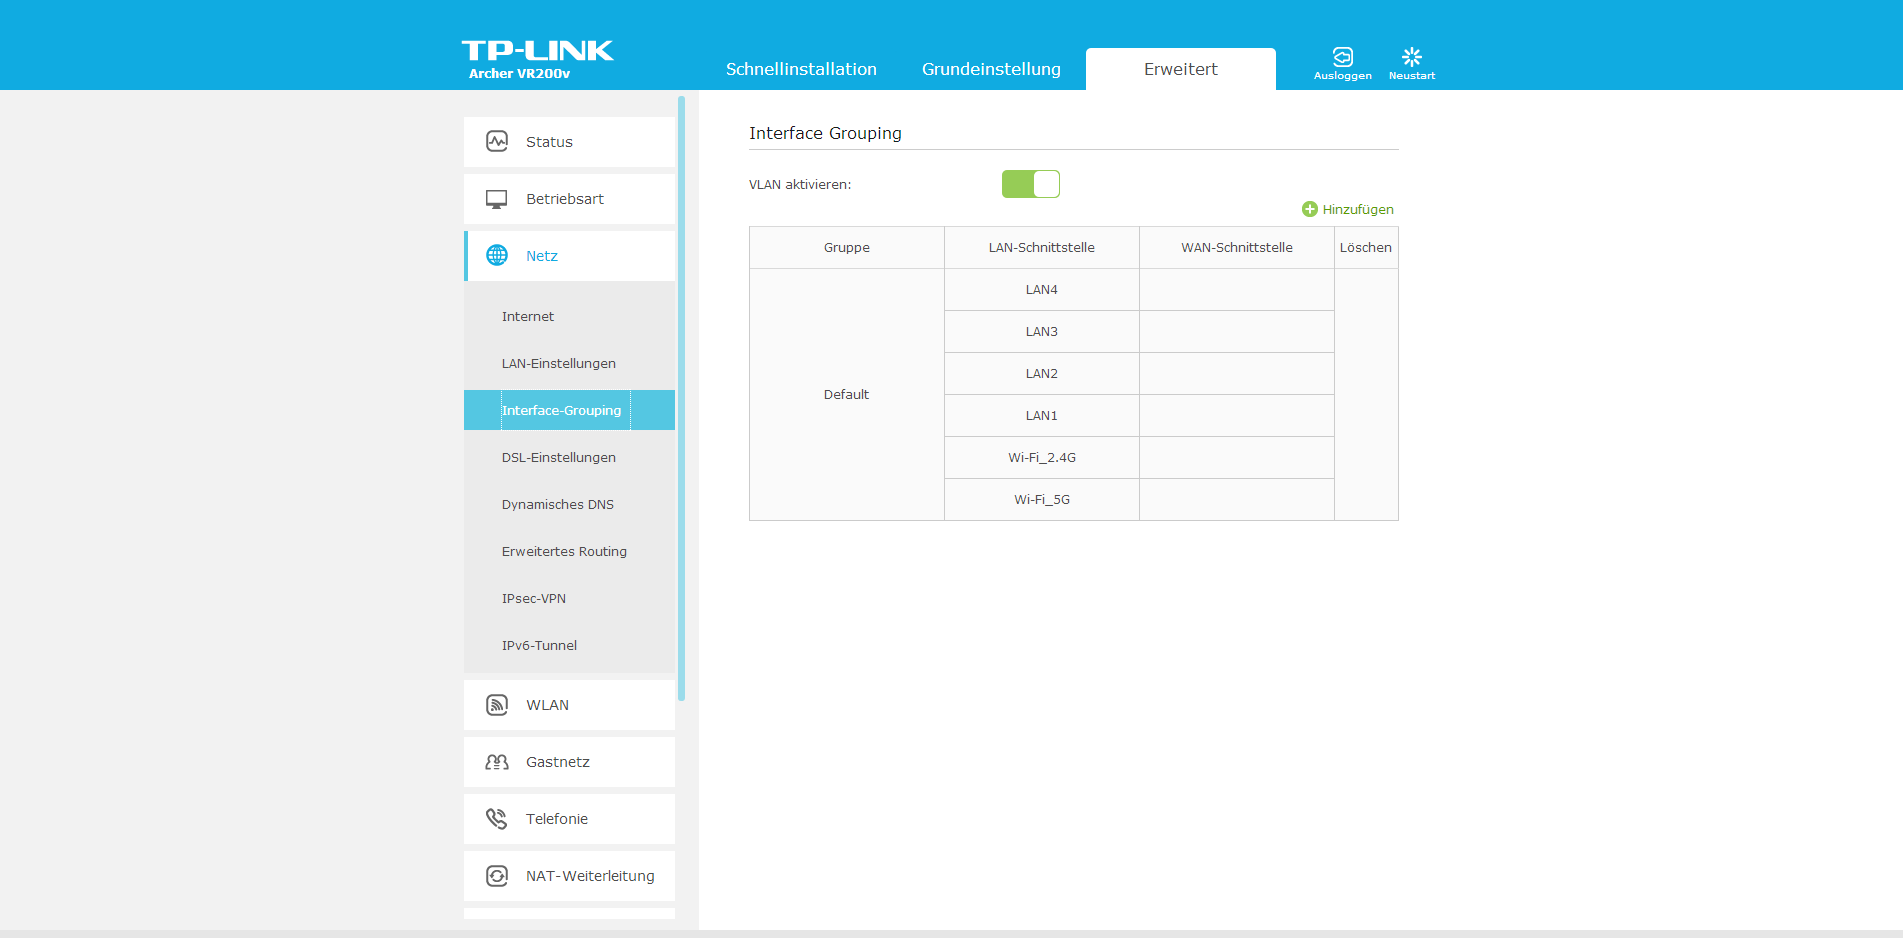Click the Netz globe icon
Image resolution: width=1903 pixels, height=938 pixels.
tap(497, 256)
